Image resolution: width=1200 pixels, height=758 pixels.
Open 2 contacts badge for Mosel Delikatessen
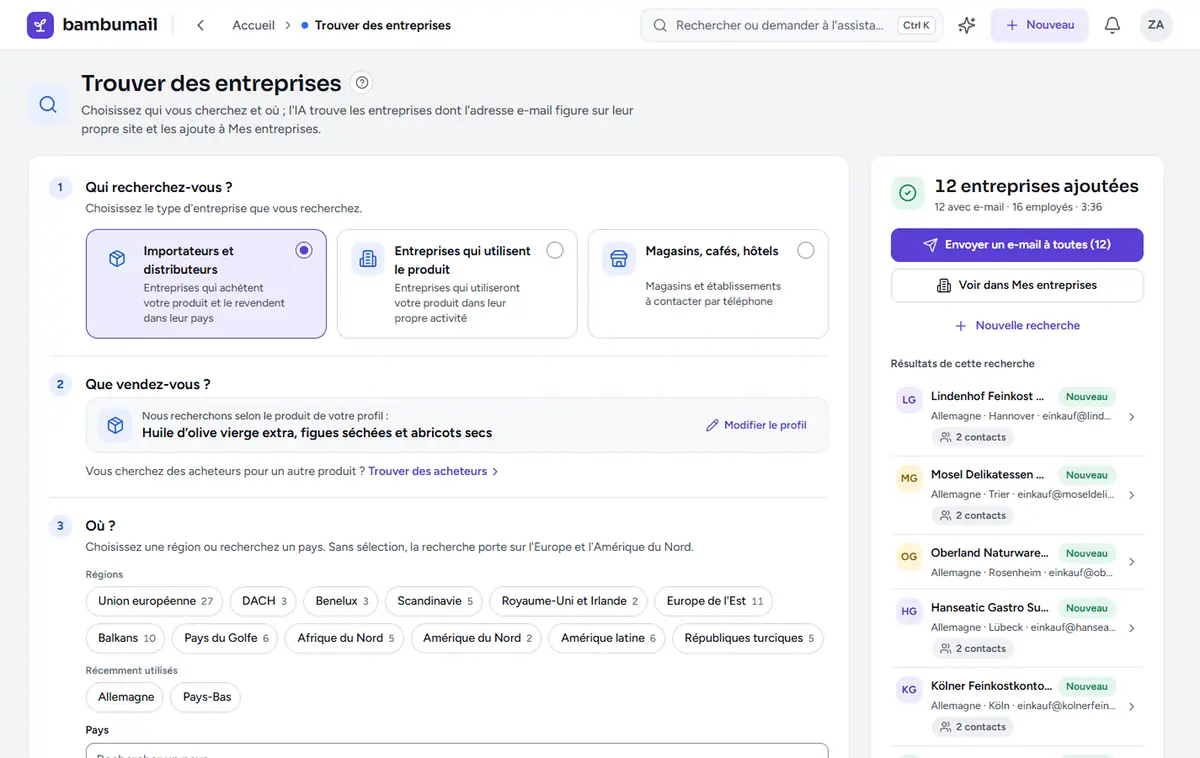click(x=971, y=515)
